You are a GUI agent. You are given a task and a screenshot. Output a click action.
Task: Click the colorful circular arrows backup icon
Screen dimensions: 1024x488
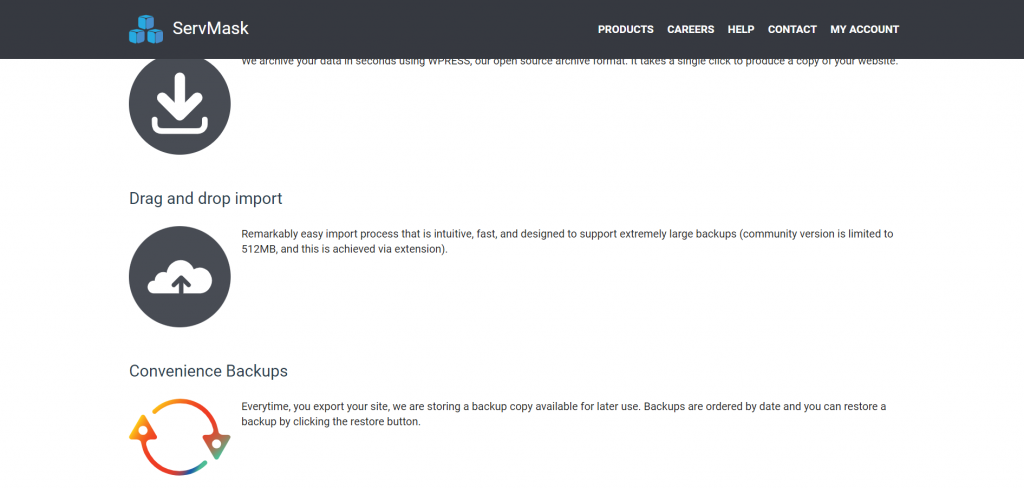[180, 436]
